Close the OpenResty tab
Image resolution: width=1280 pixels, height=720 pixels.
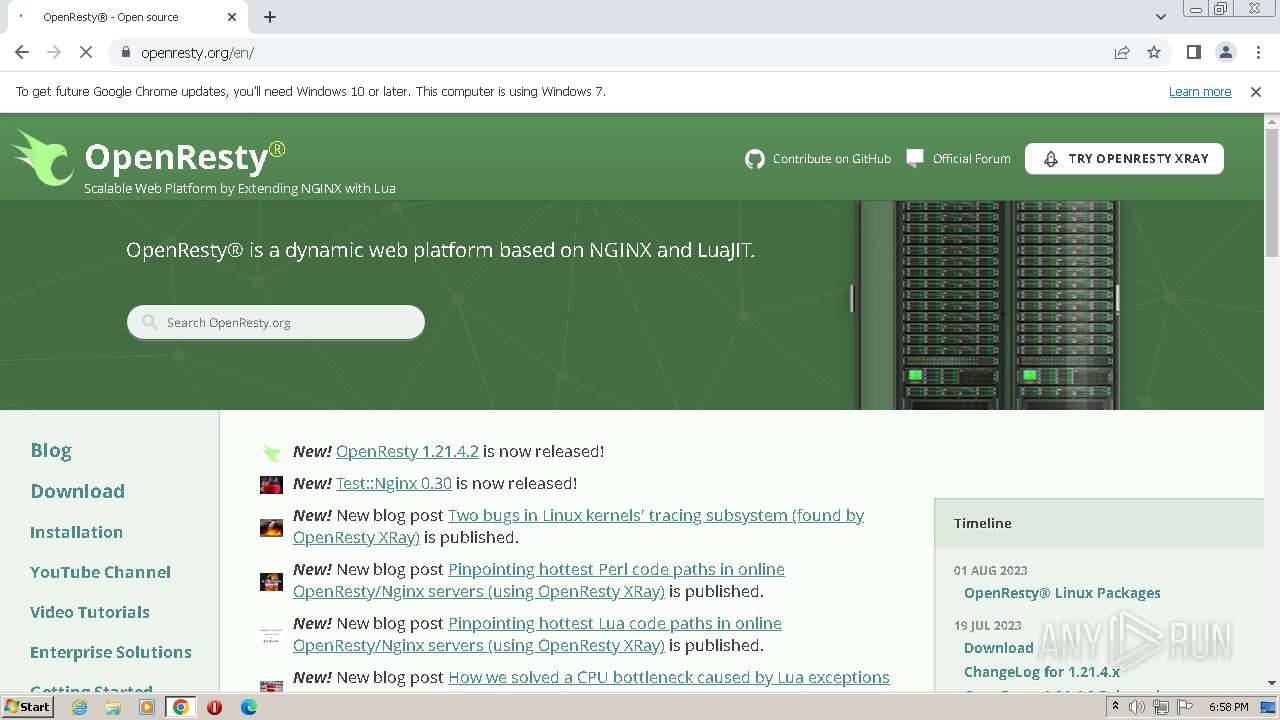(232, 17)
